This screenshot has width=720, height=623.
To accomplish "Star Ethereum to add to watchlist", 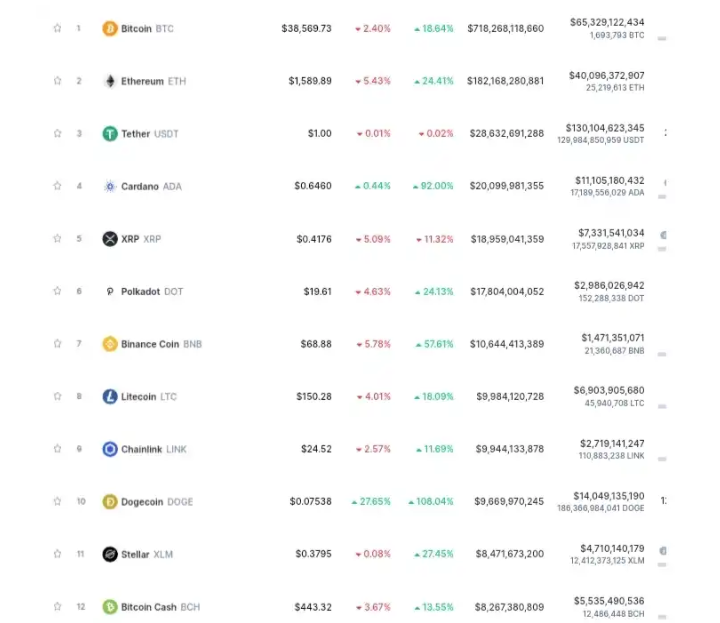I will pos(57,81).
